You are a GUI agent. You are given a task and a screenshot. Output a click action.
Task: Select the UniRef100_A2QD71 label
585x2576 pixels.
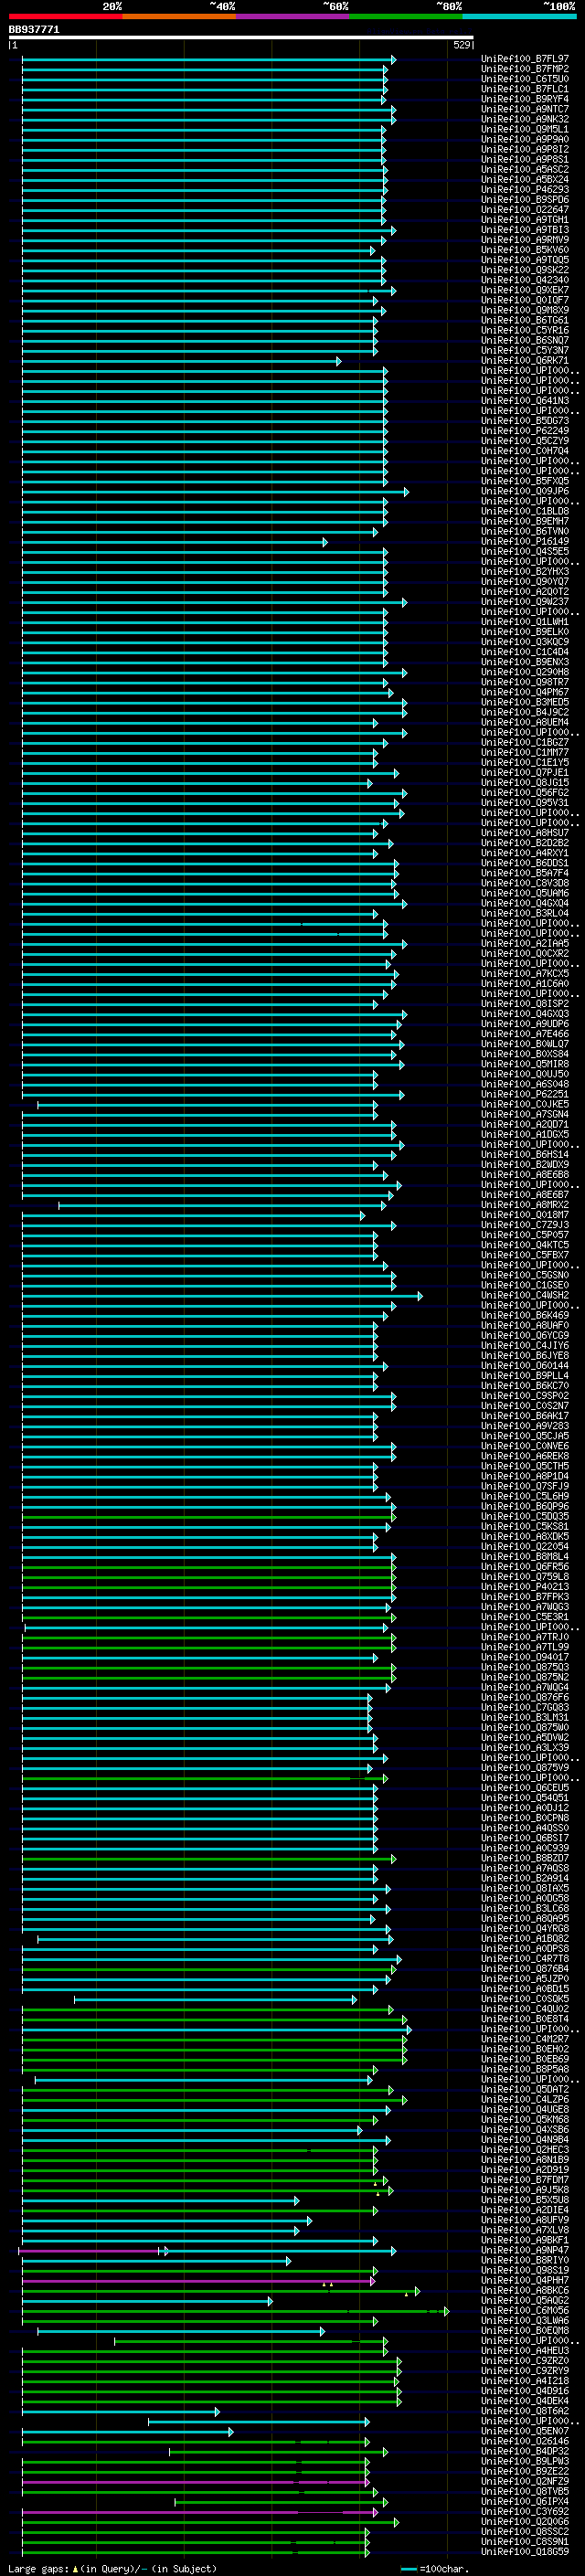point(525,1125)
